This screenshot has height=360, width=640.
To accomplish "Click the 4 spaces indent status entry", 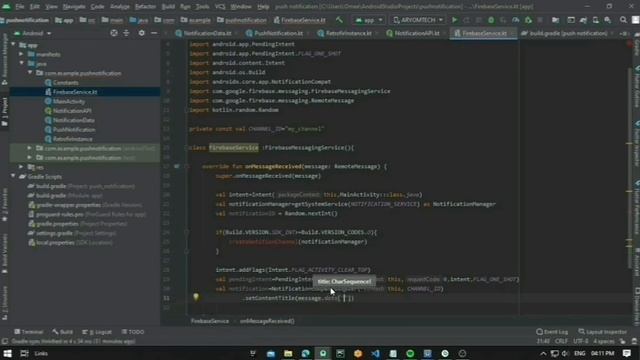I will coord(604,341).
